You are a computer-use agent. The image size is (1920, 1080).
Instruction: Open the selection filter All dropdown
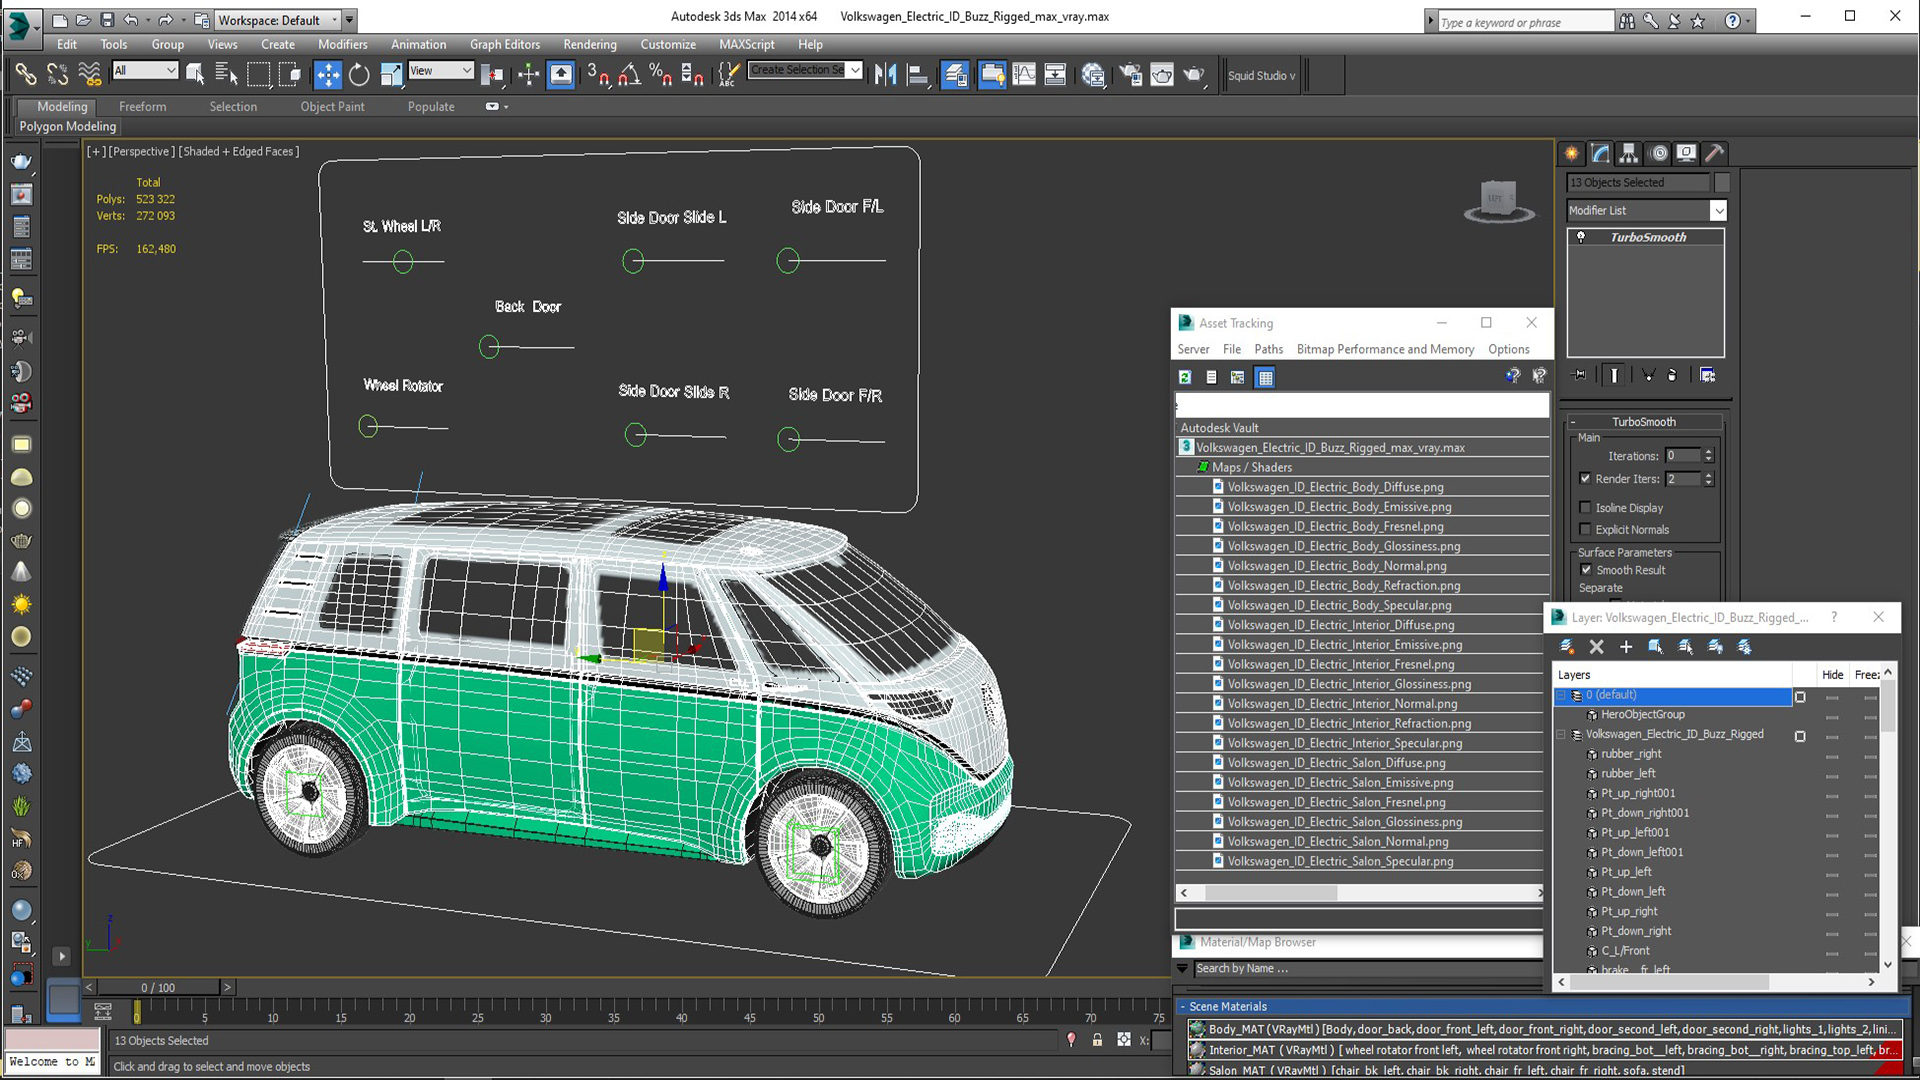pos(171,70)
